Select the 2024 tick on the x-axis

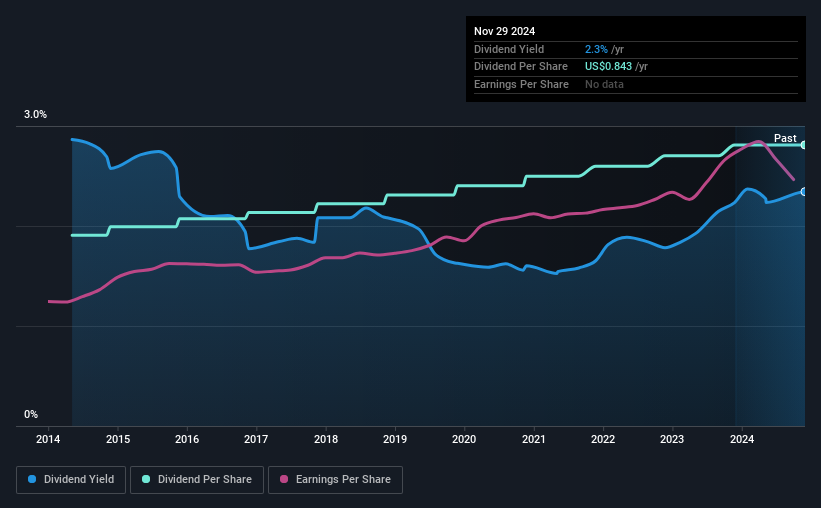pos(742,439)
